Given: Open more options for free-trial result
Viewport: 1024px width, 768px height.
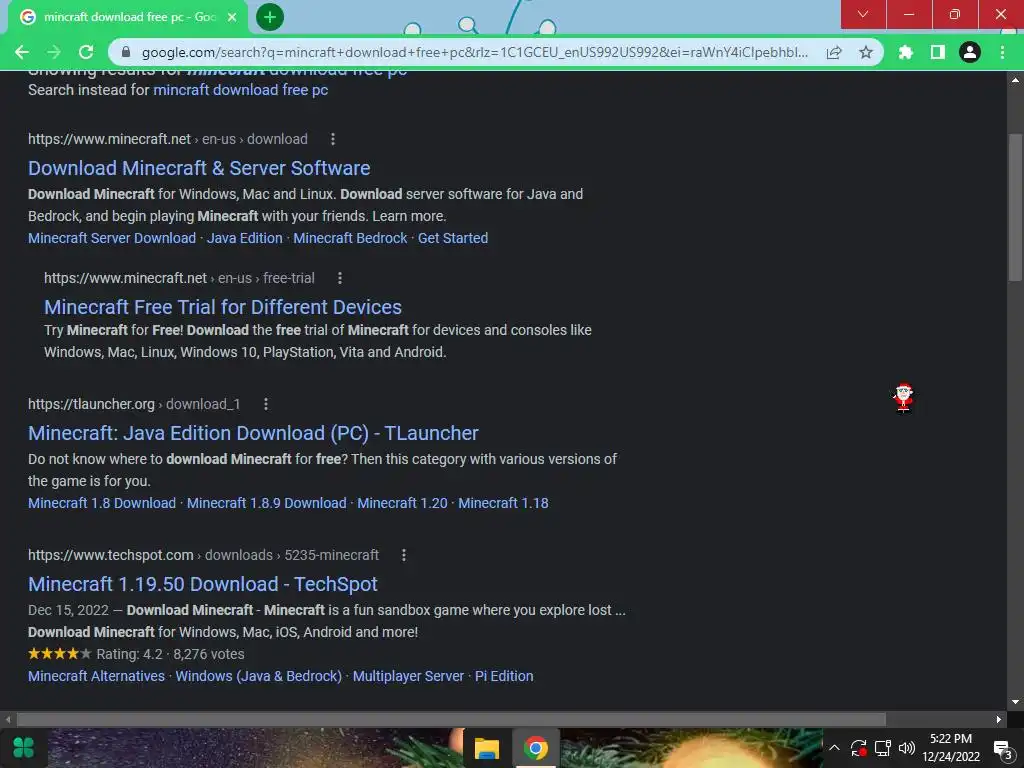Looking at the screenshot, I should tap(340, 278).
